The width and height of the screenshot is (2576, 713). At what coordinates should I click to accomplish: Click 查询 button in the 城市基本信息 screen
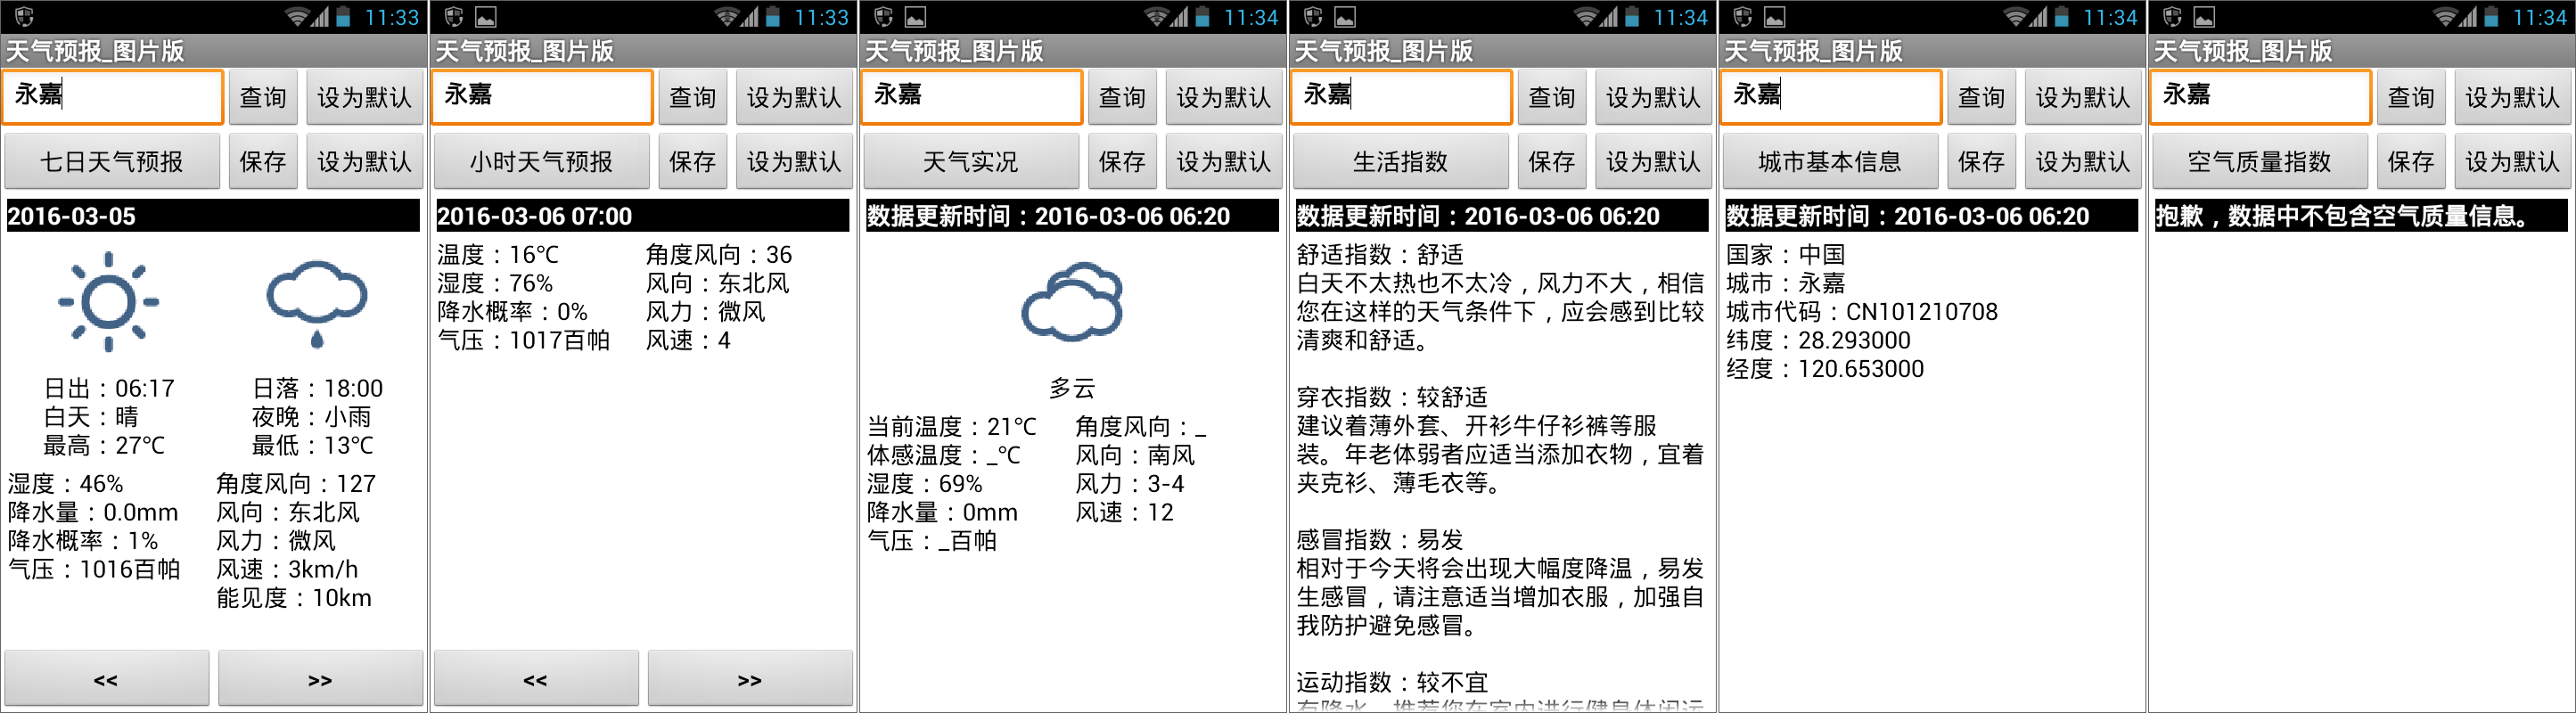pyautogui.click(x=1981, y=97)
